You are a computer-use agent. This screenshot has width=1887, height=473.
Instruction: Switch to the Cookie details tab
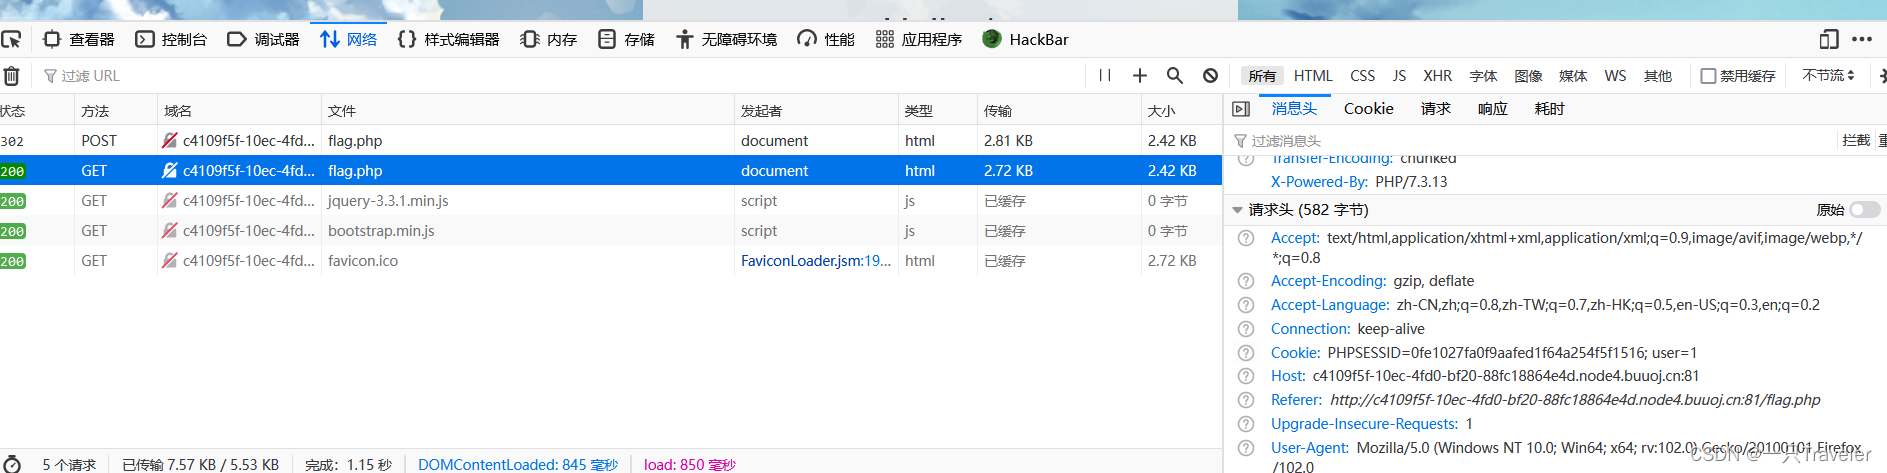[x=1368, y=108]
